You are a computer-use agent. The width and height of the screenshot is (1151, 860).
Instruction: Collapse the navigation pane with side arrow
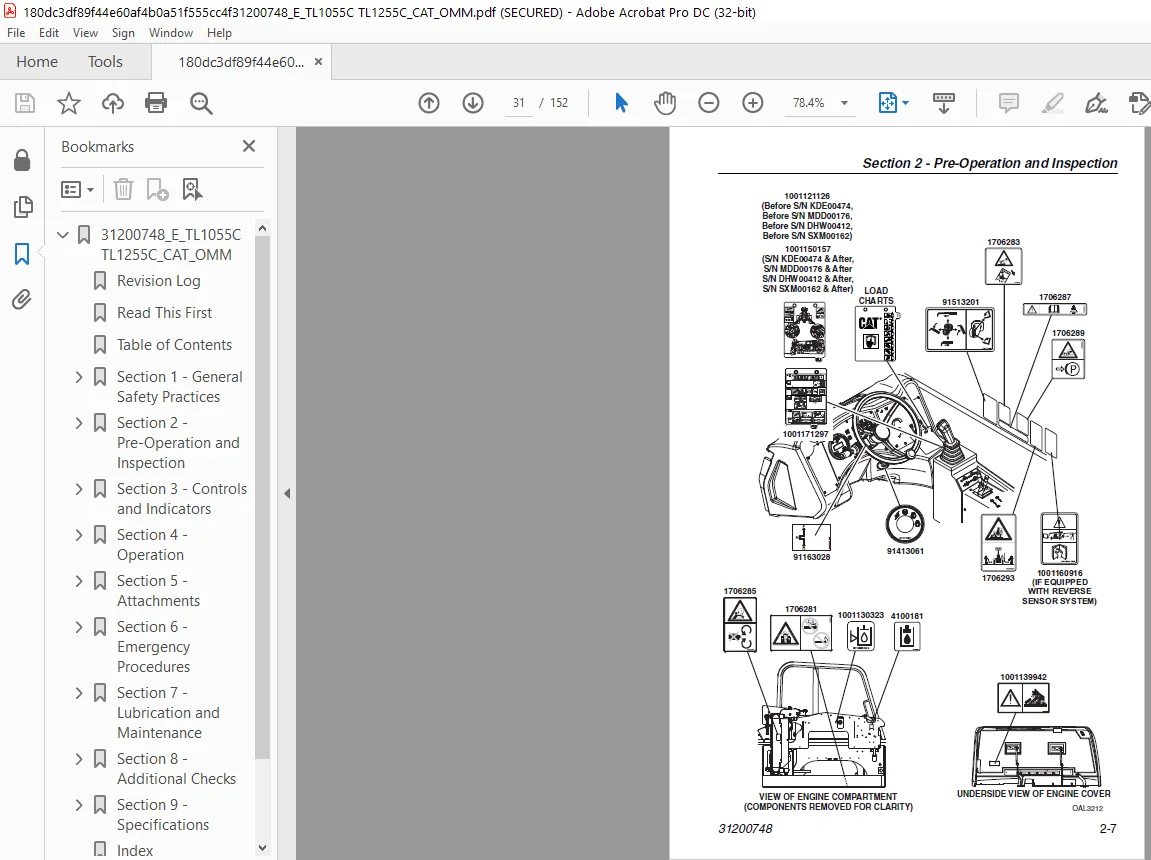point(287,493)
